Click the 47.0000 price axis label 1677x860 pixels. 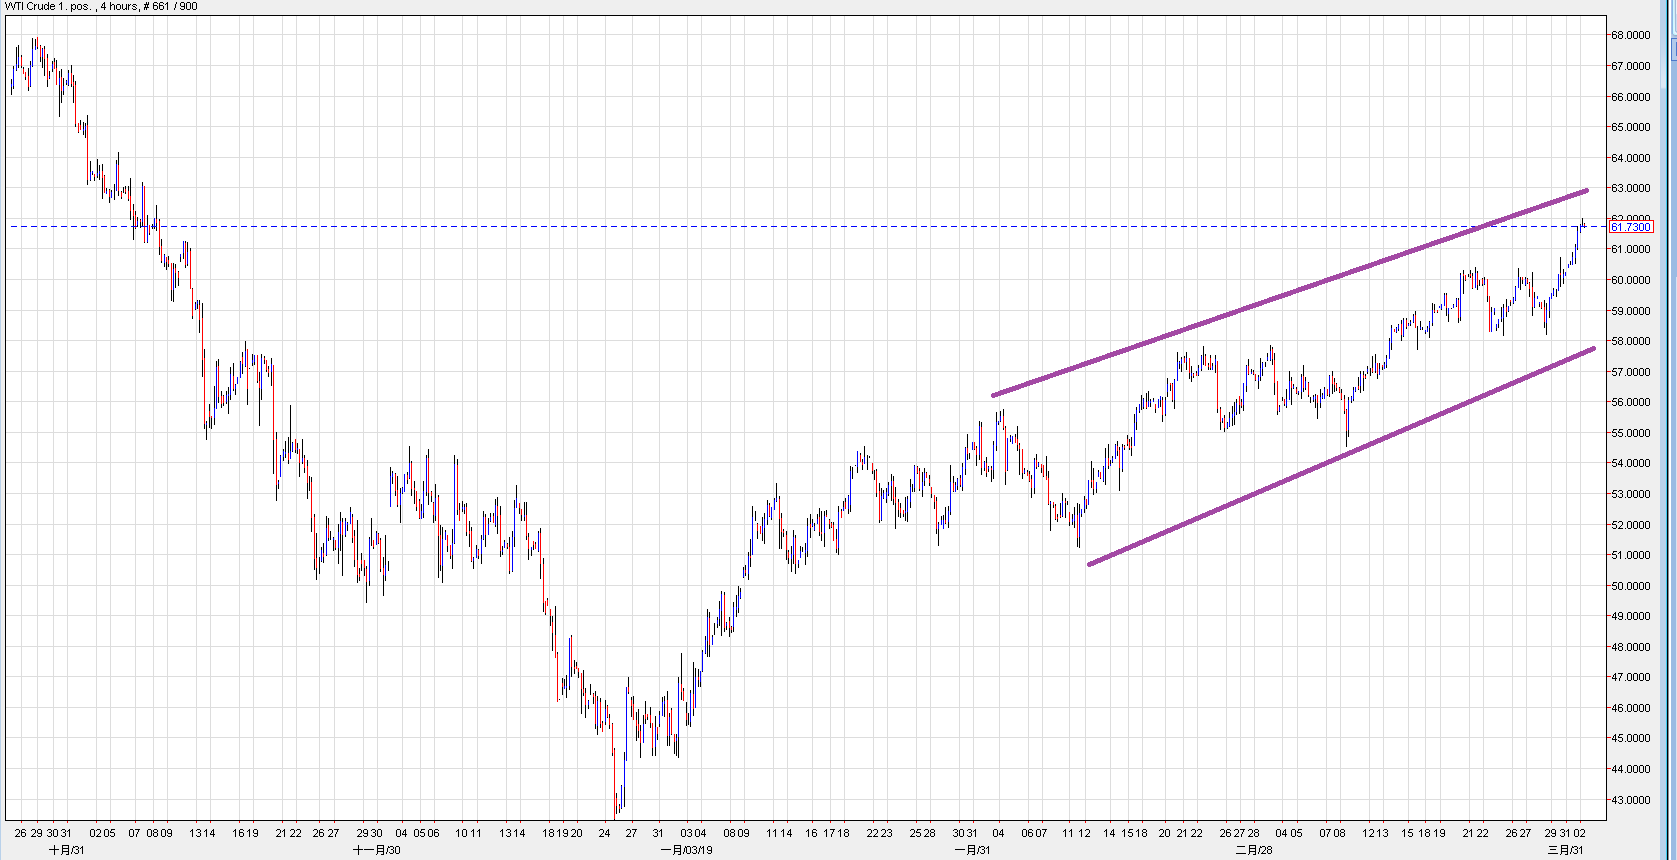pyautogui.click(x=1630, y=677)
